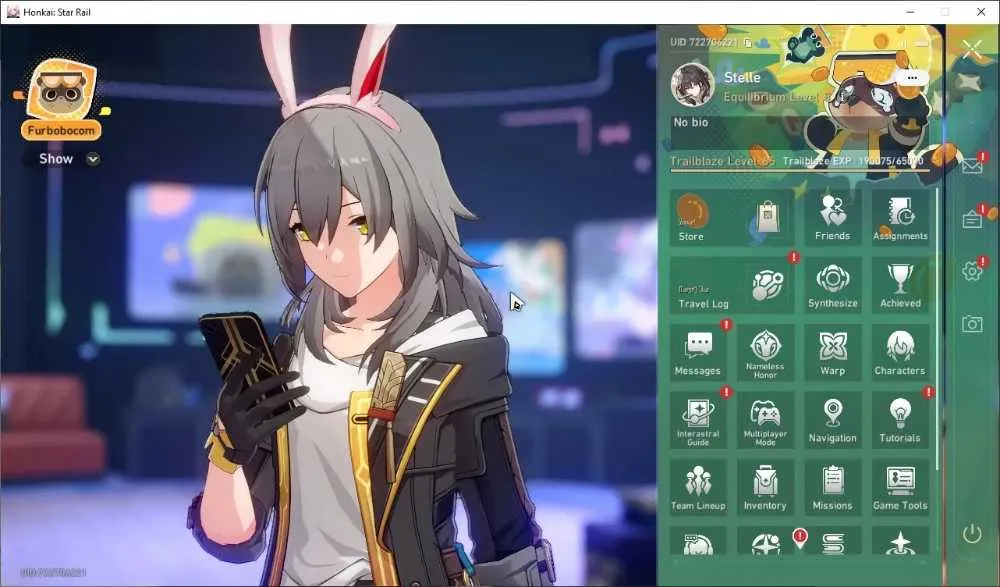Open the settings gear in sidebar

[x=971, y=271]
